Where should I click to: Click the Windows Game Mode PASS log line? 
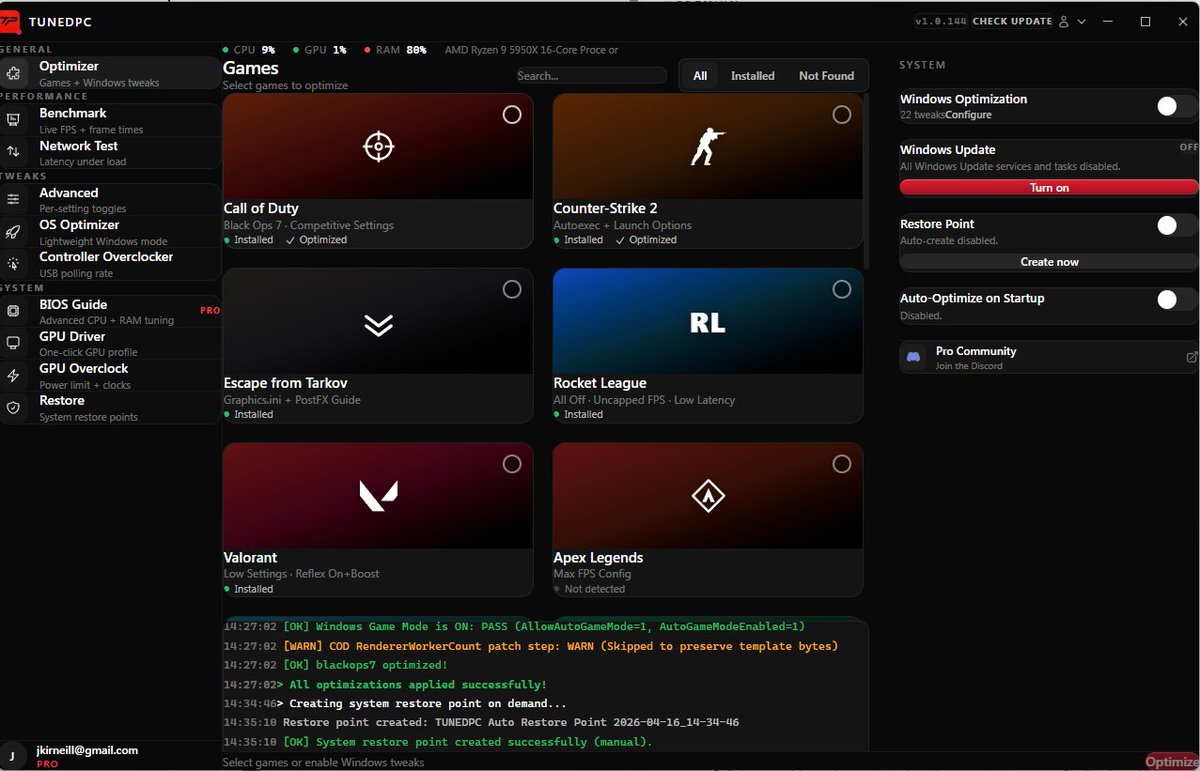click(x=514, y=626)
